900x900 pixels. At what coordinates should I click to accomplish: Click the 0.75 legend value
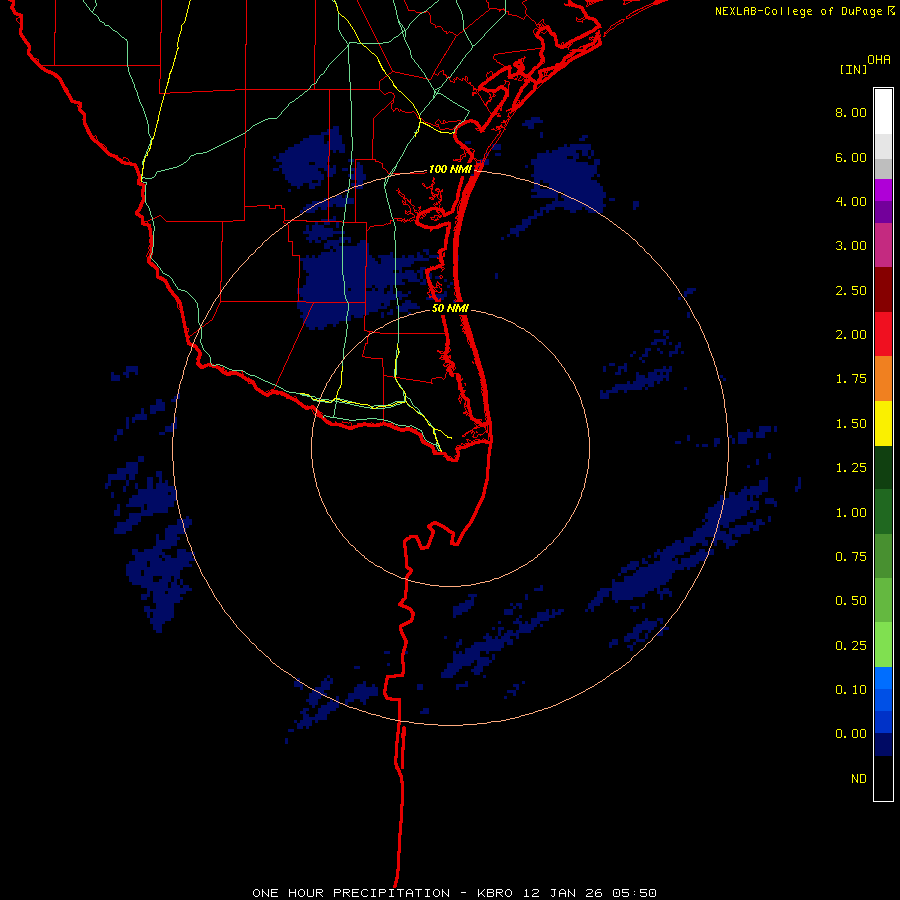851,557
